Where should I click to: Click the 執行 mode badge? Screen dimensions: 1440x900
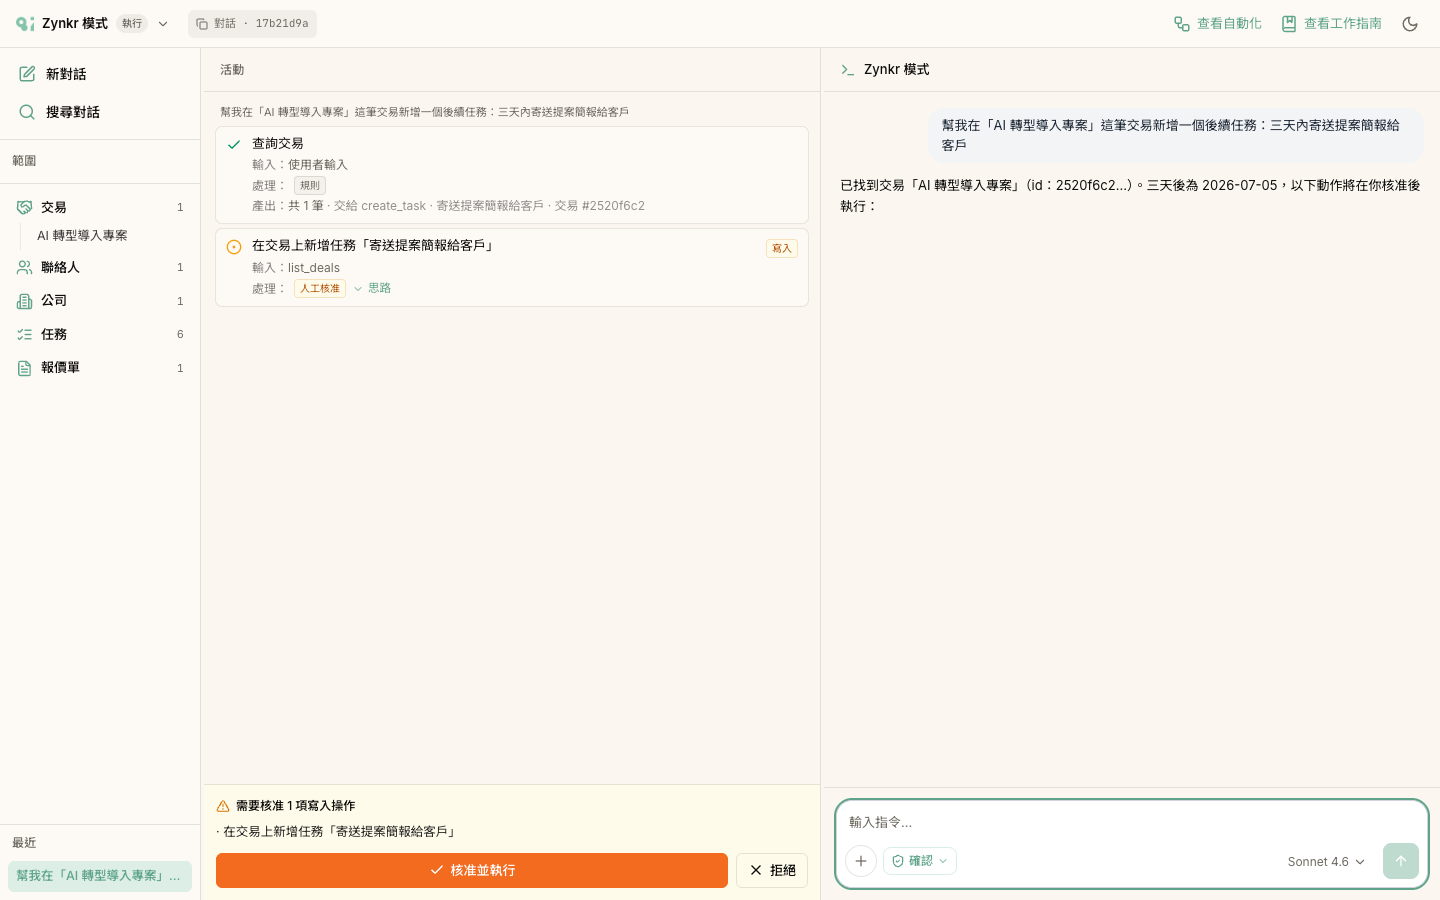pyautogui.click(x=132, y=24)
